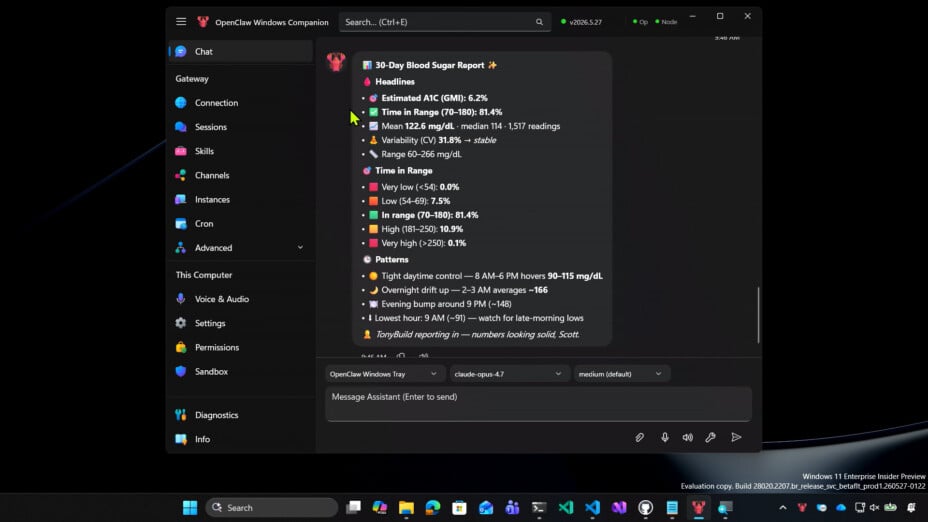Select the 30-Day Blood Sugar Report heading
Viewport: 928px width, 522px height.
430,65
